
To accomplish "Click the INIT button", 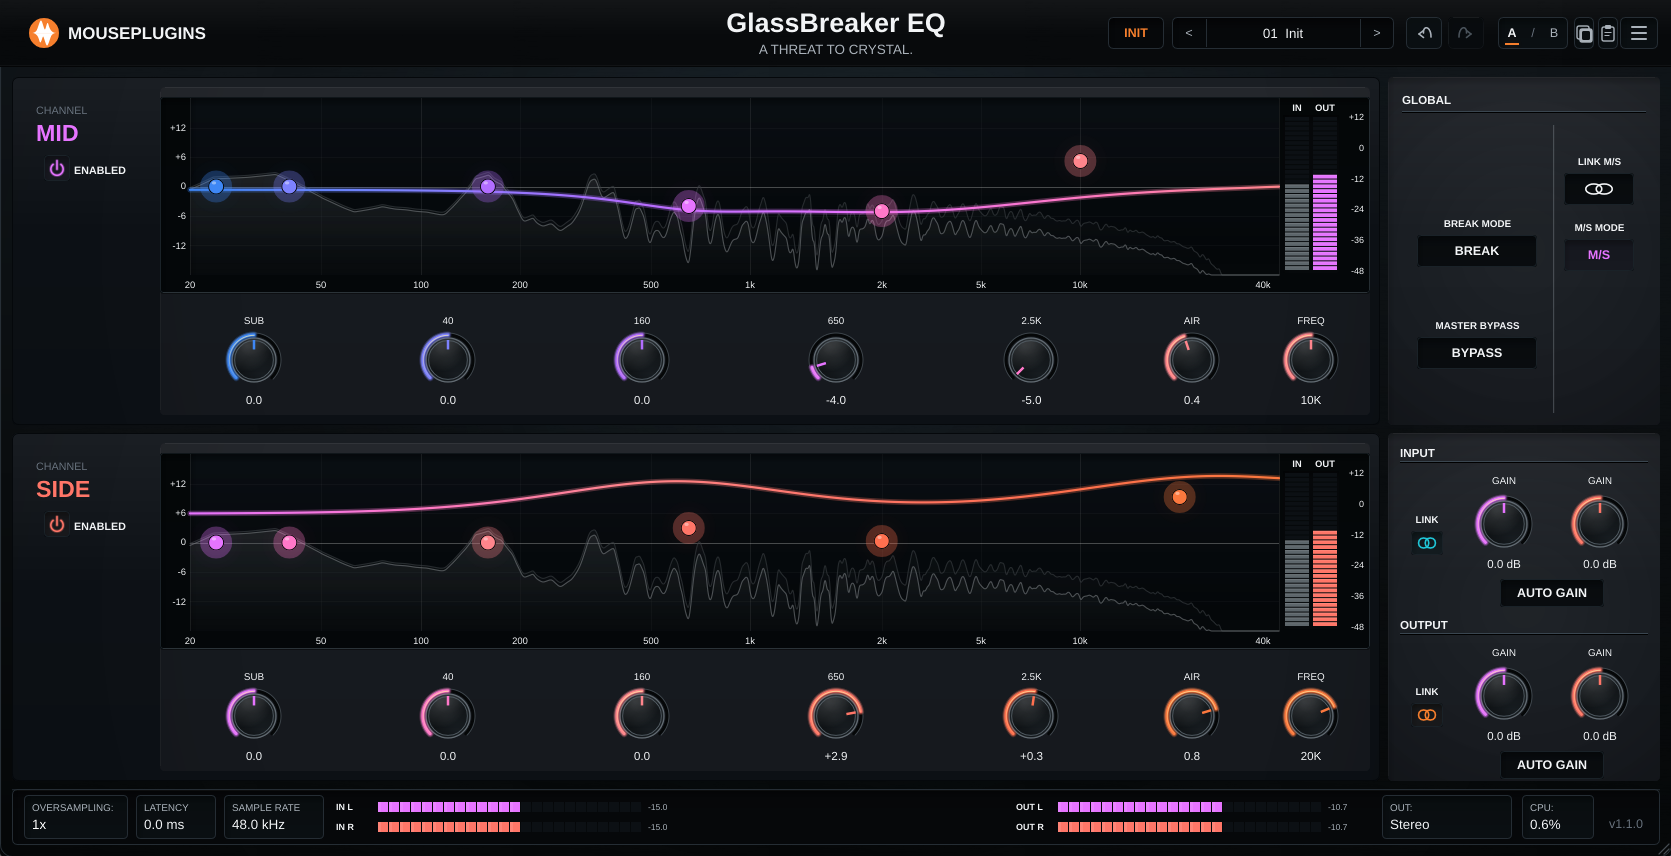I will (x=1136, y=33).
